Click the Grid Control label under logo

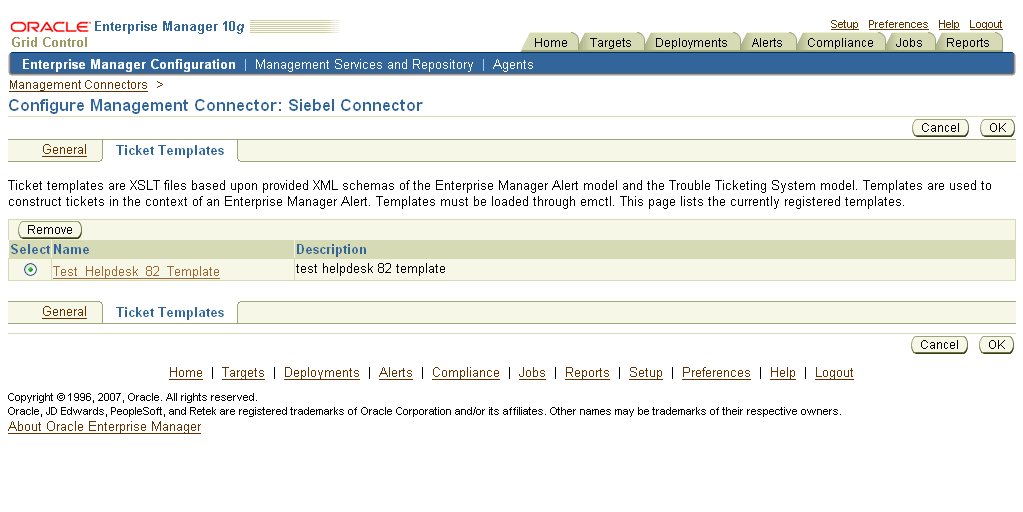49,42
